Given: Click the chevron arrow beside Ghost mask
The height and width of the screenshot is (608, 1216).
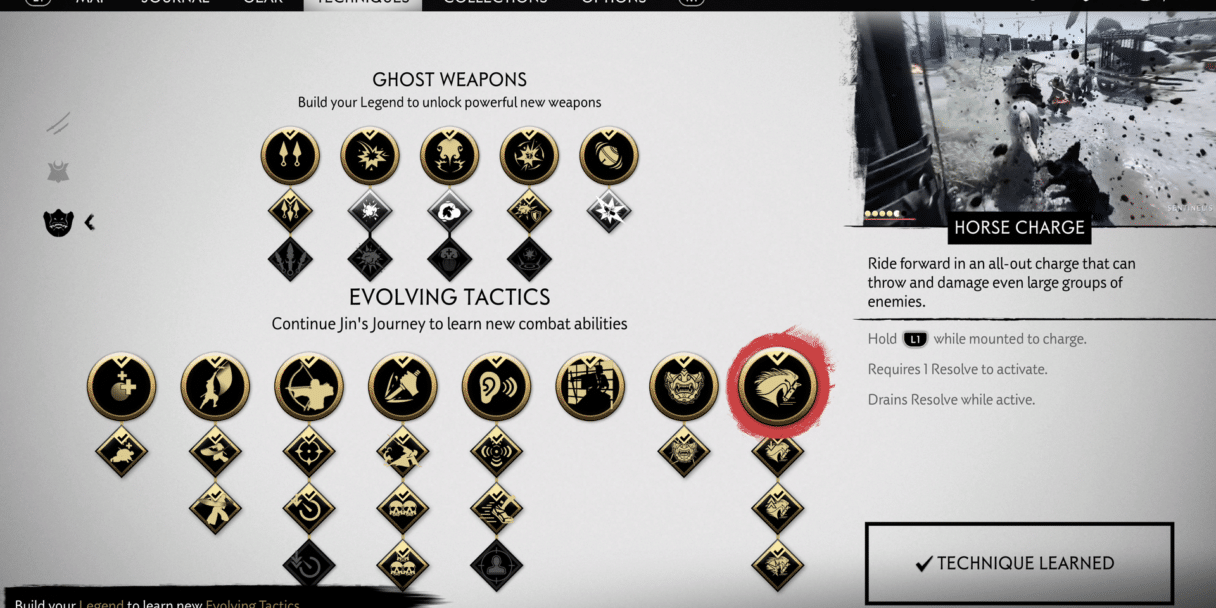Looking at the screenshot, I should coord(89,222).
